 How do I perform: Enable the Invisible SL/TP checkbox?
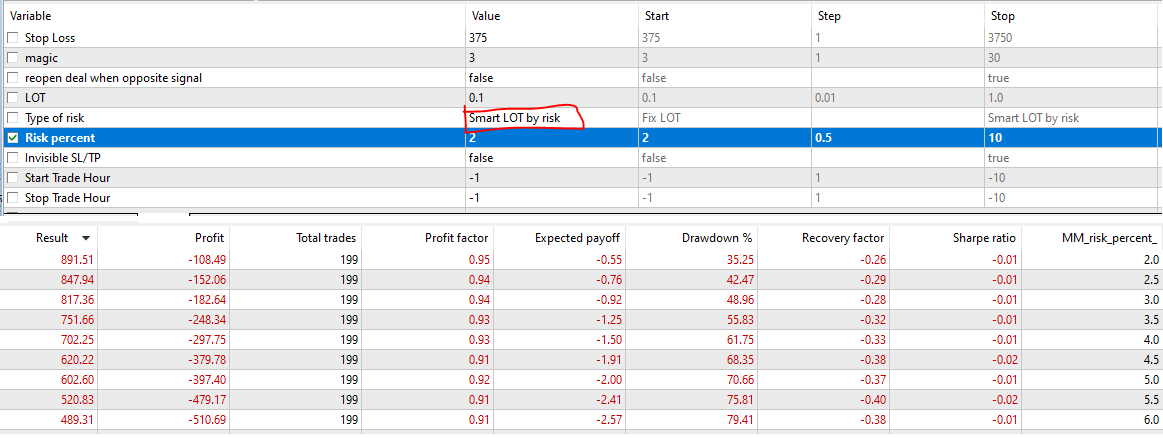tap(13, 158)
